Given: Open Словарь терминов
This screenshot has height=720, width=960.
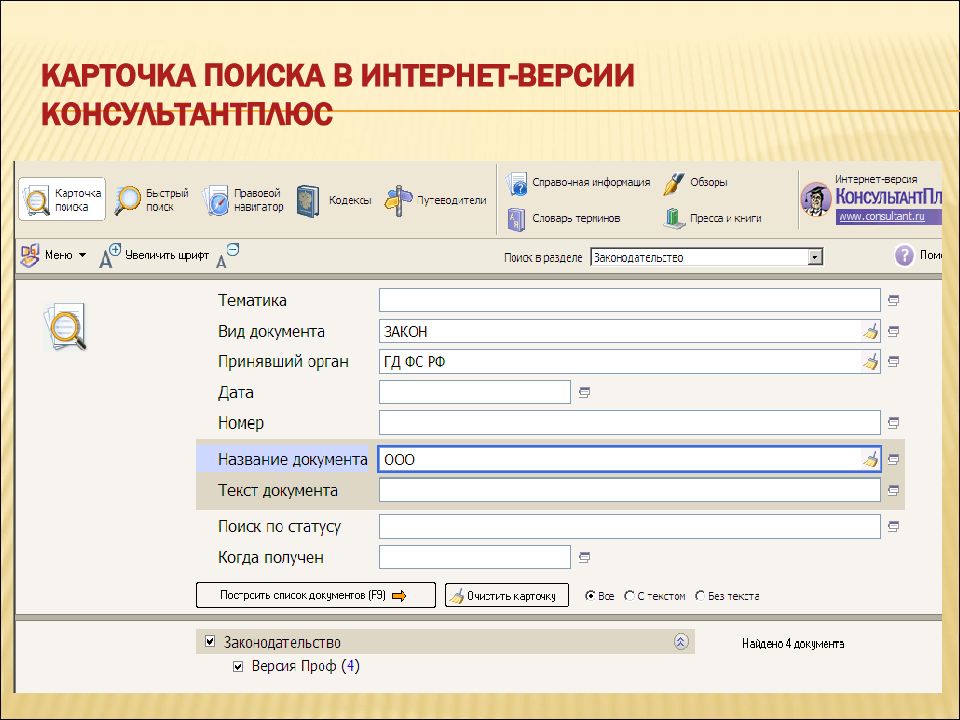Looking at the screenshot, I should [563, 219].
